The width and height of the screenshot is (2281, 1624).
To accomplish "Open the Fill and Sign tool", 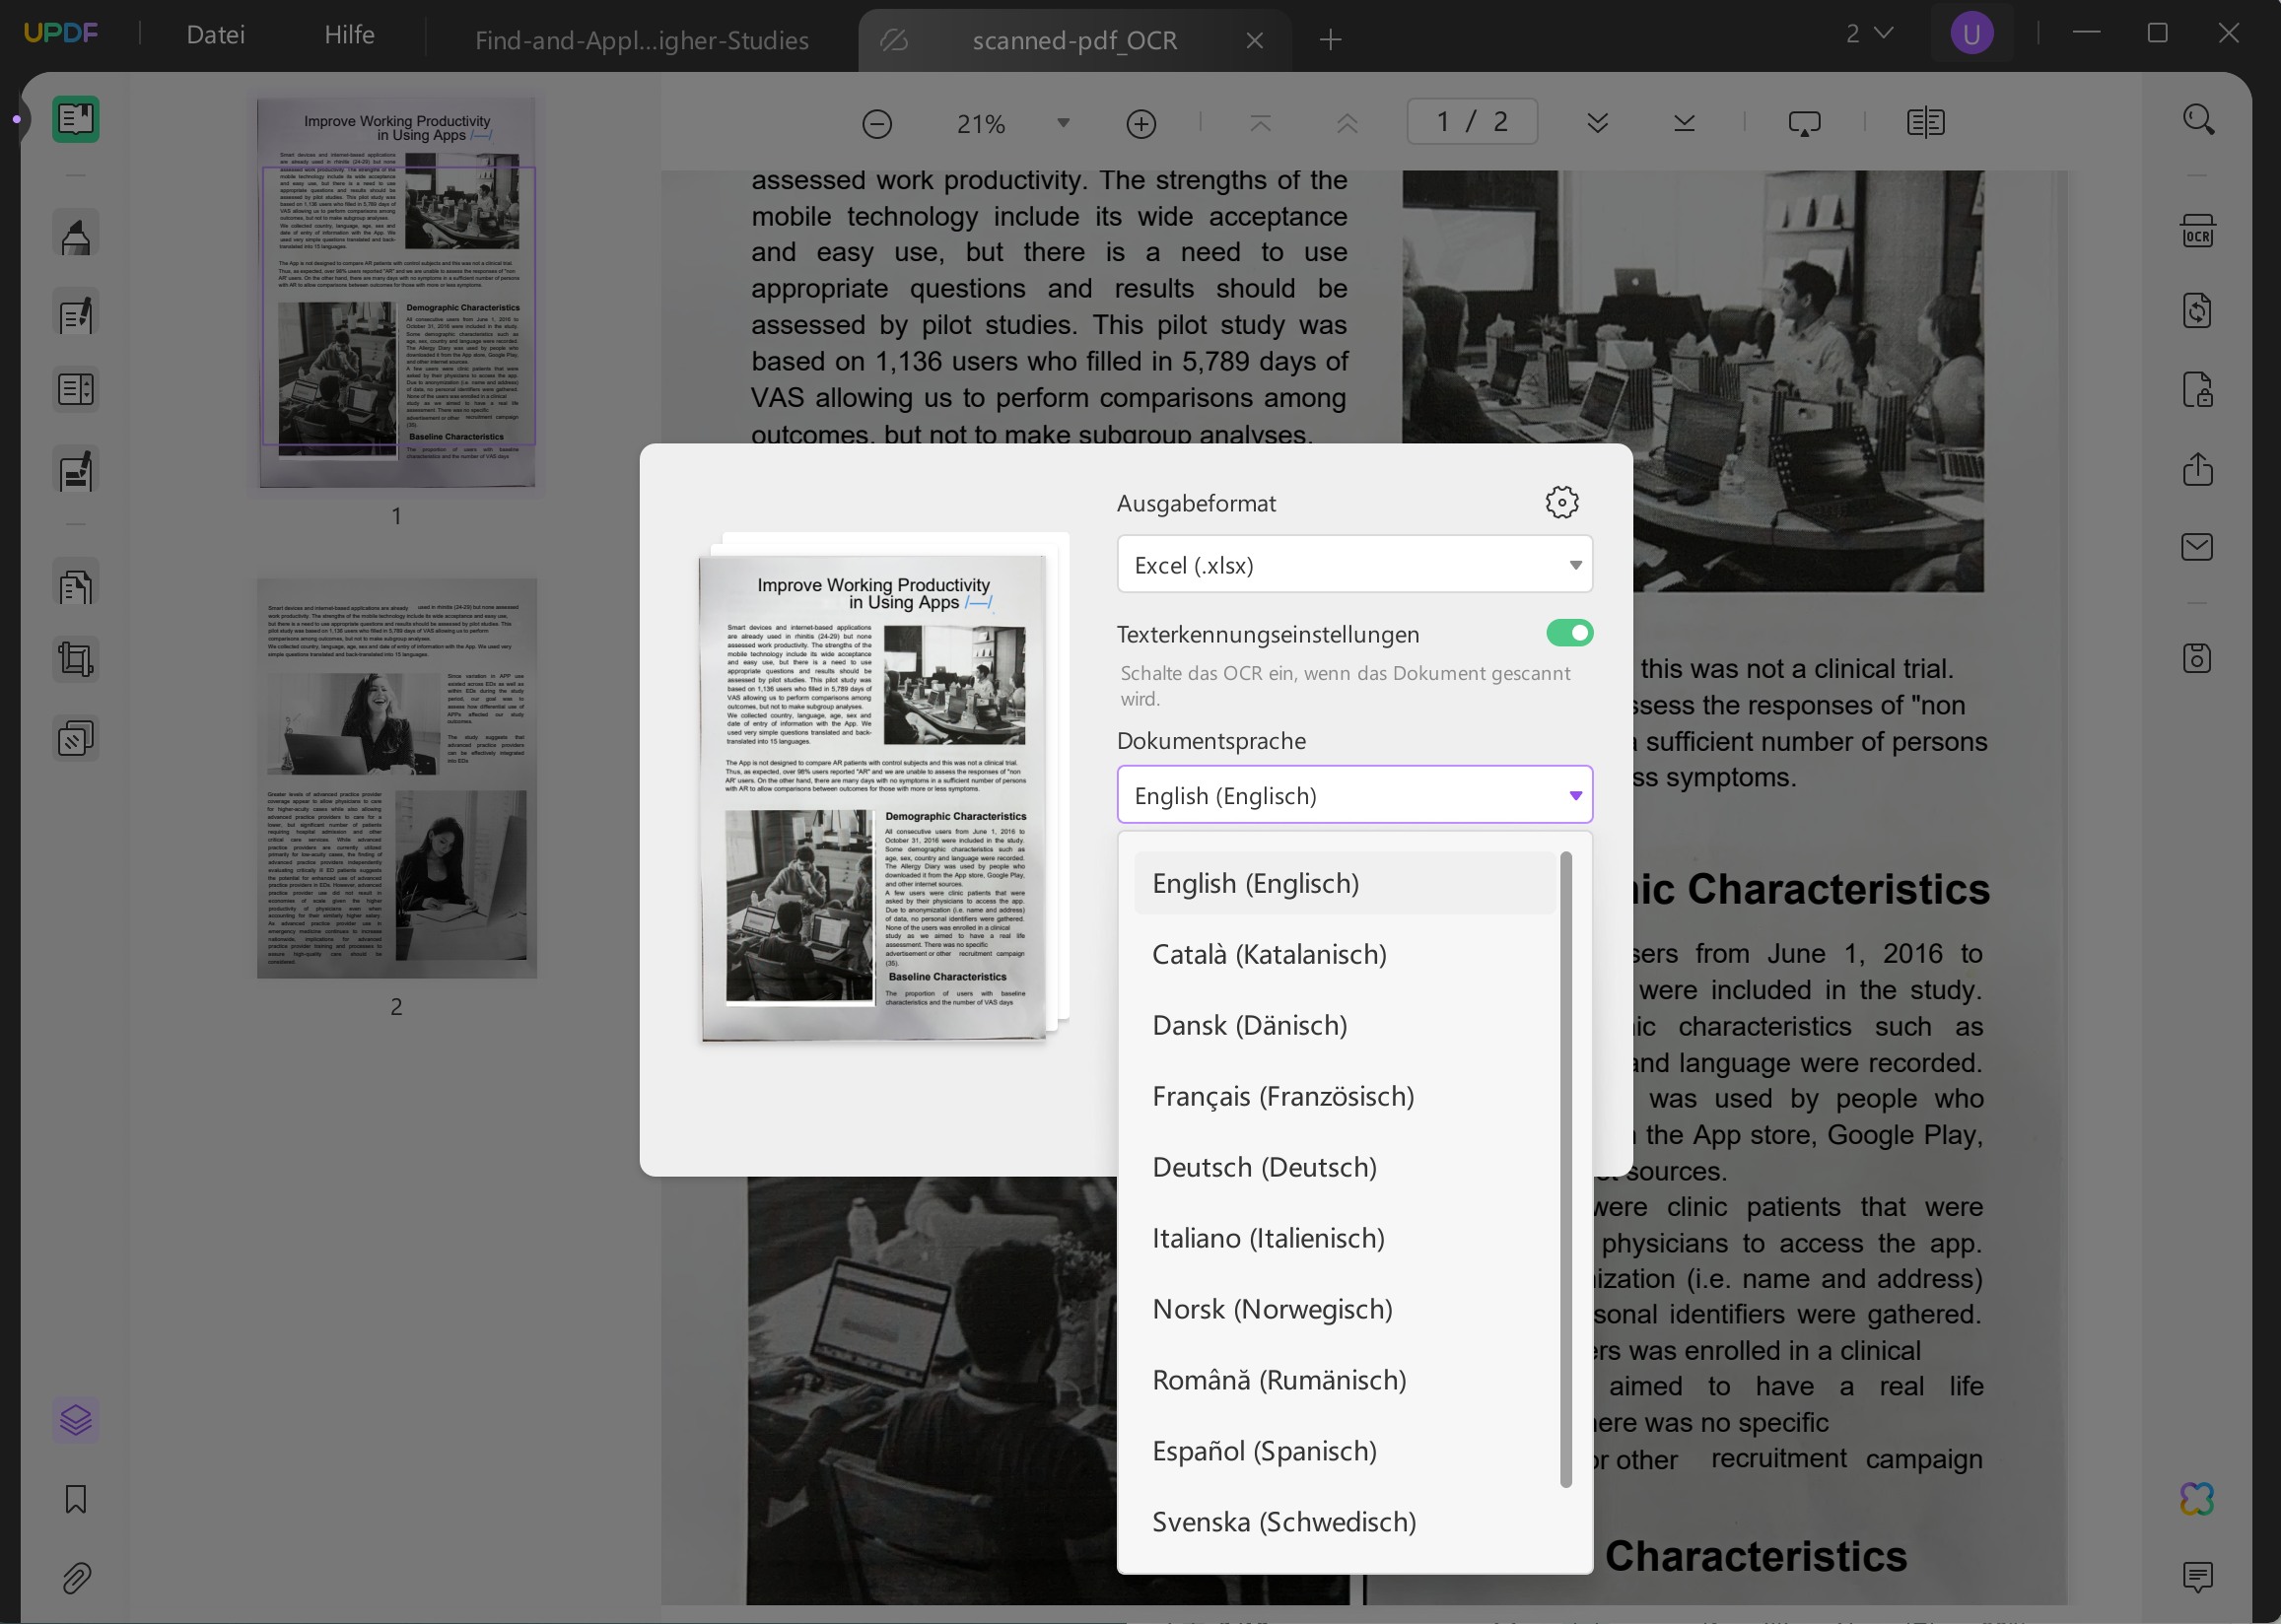I will pos(75,470).
